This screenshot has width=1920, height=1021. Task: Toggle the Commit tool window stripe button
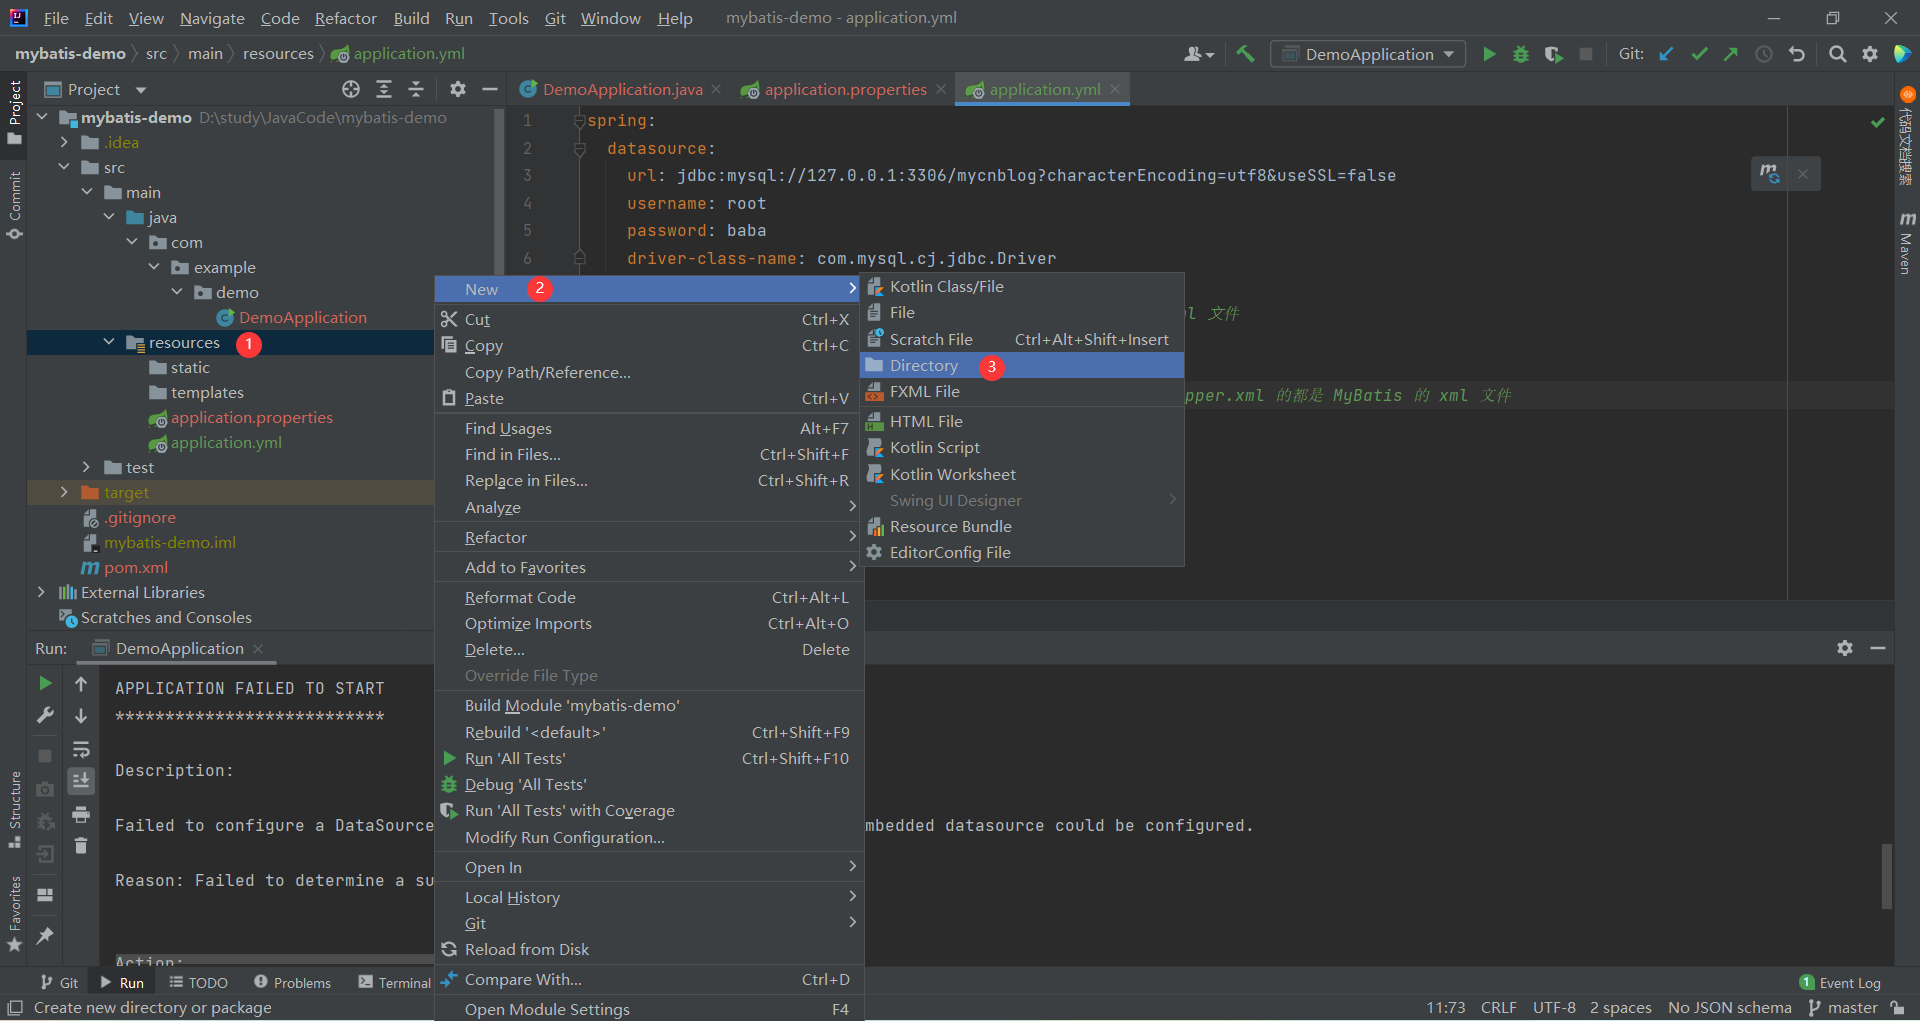(x=14, y=205)
